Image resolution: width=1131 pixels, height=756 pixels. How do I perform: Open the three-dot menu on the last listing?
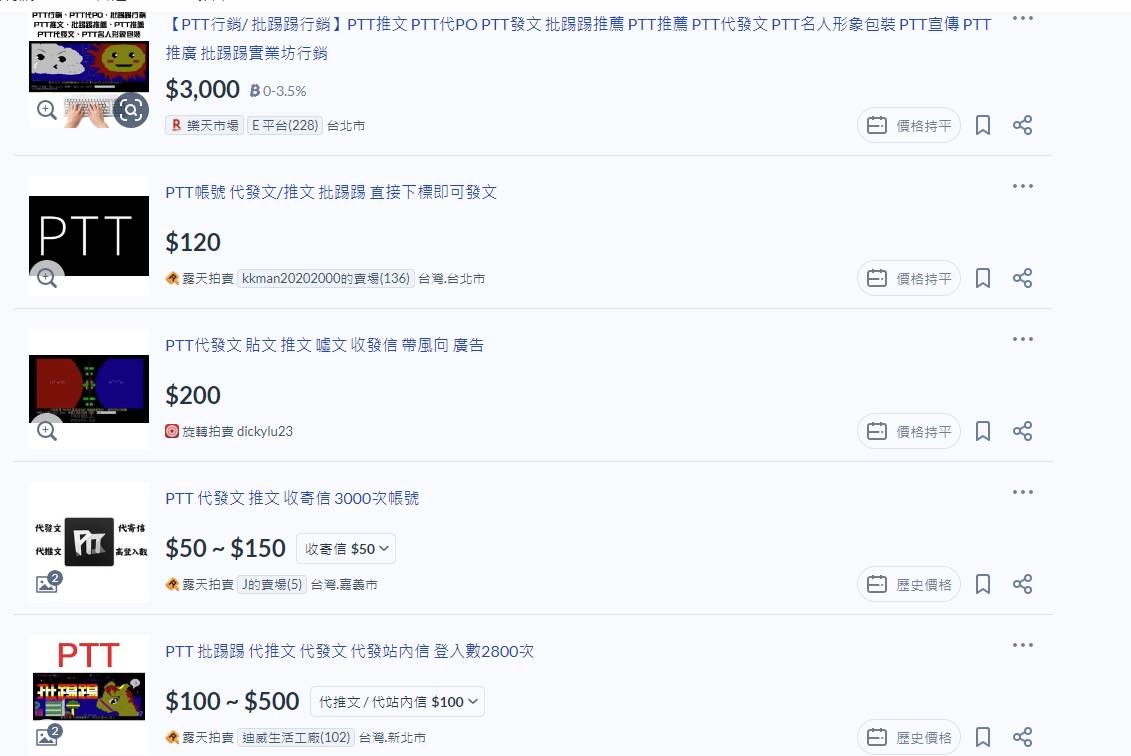1023,645
